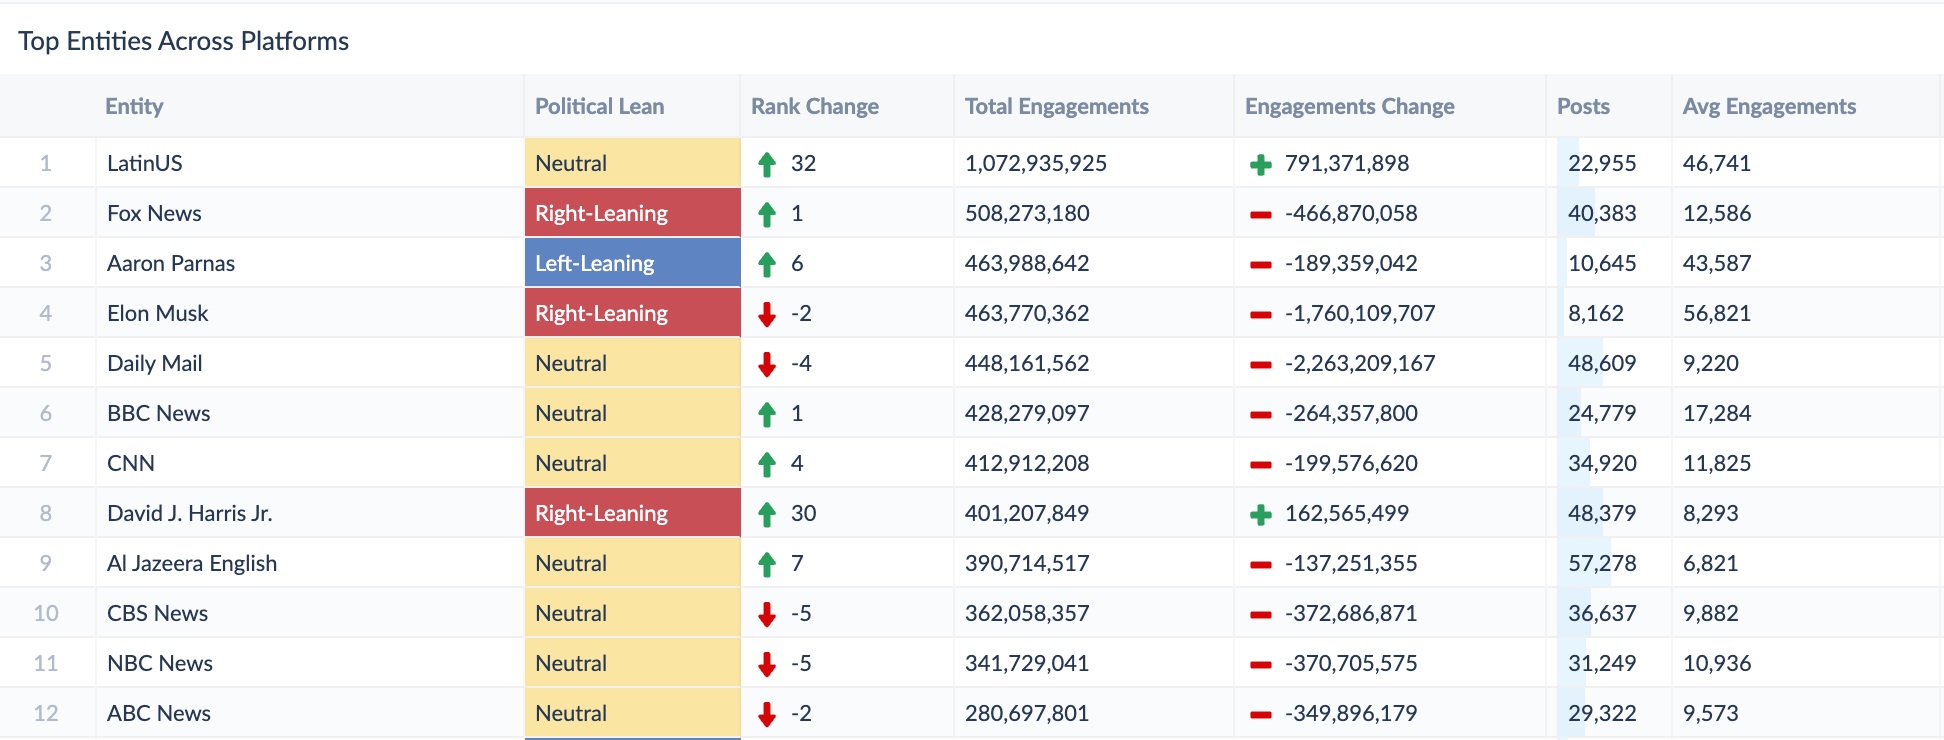Sort by Avg Engagements column header
This screenshot has width=1944, height=740.
tap(1769, 106)
